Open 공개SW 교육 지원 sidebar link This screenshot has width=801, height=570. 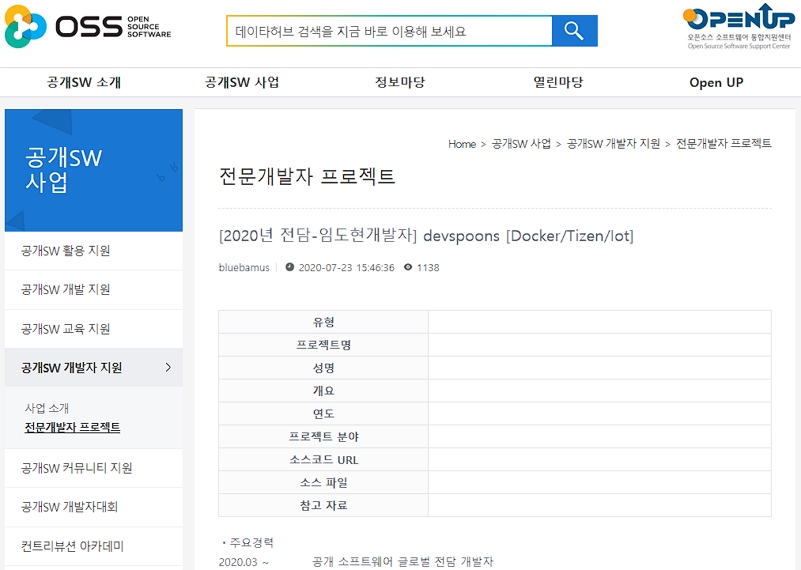[66, 329]
